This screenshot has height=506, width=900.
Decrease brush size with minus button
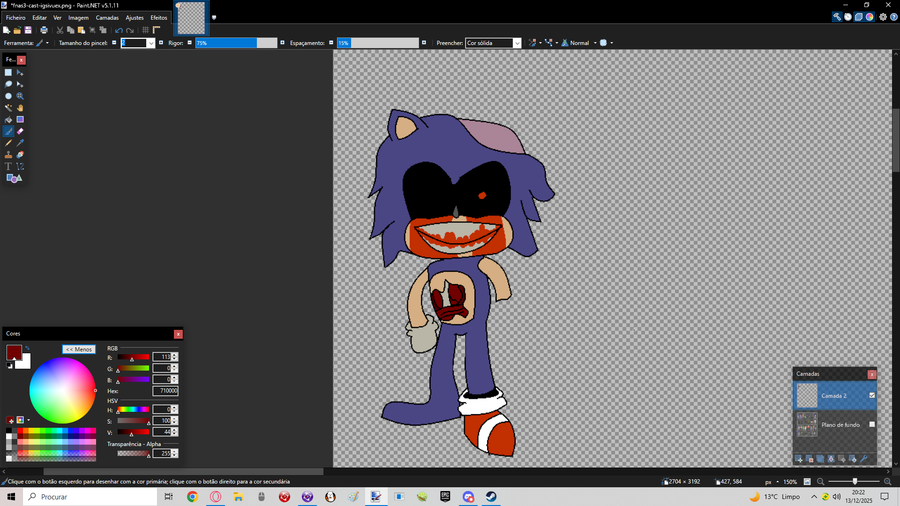[114, 43]
